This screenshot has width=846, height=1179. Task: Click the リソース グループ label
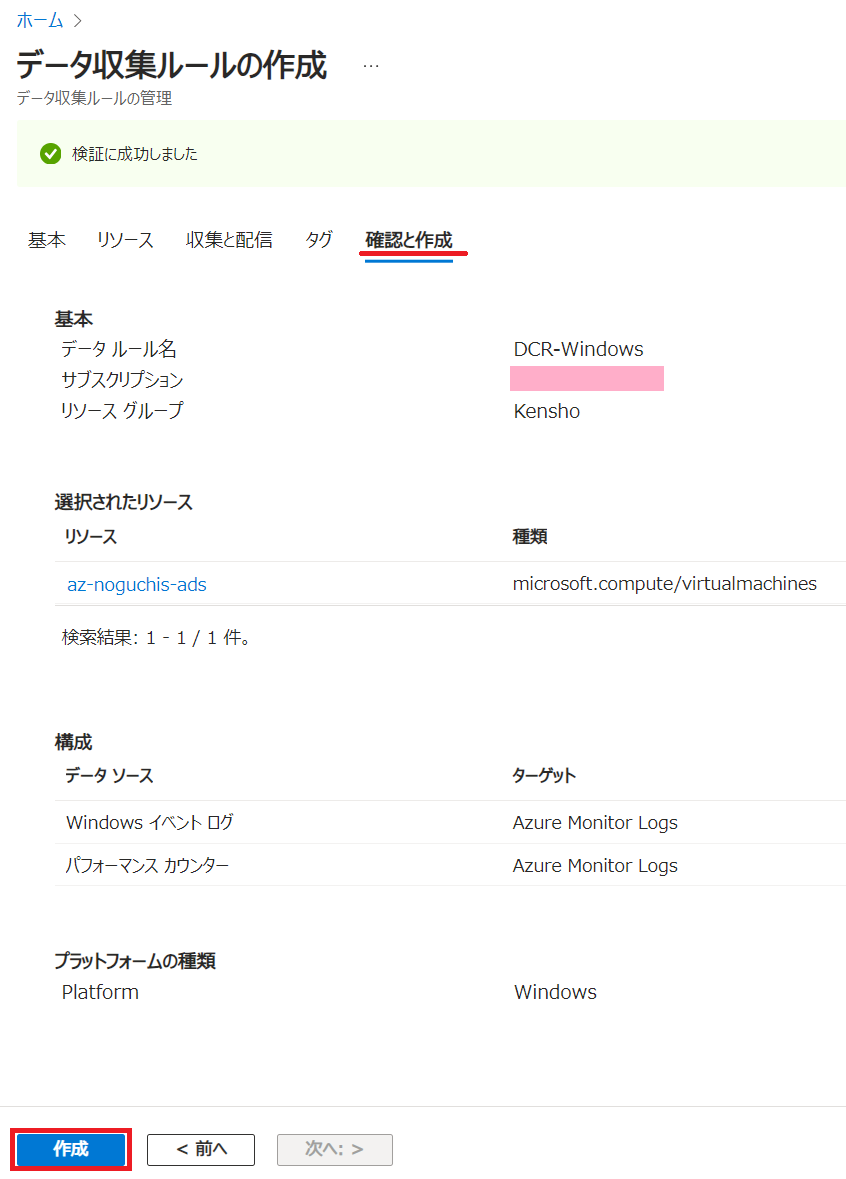122,411
